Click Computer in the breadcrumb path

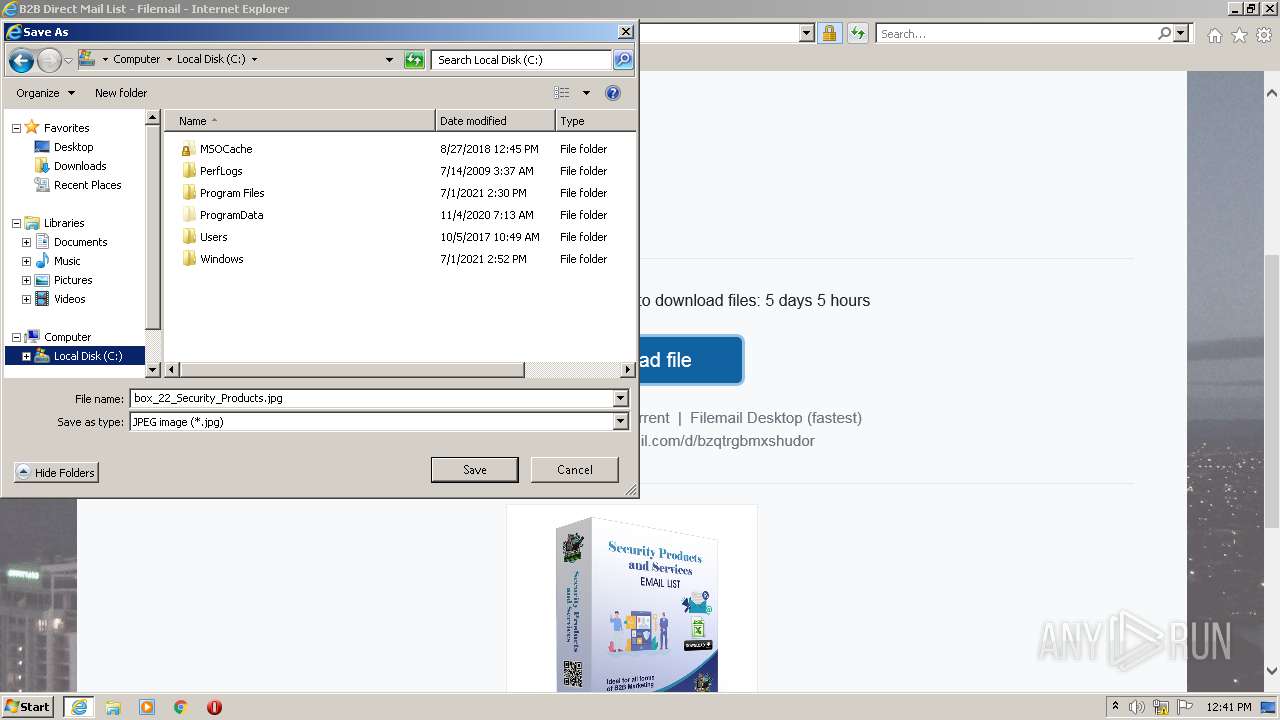pos(136,60)
